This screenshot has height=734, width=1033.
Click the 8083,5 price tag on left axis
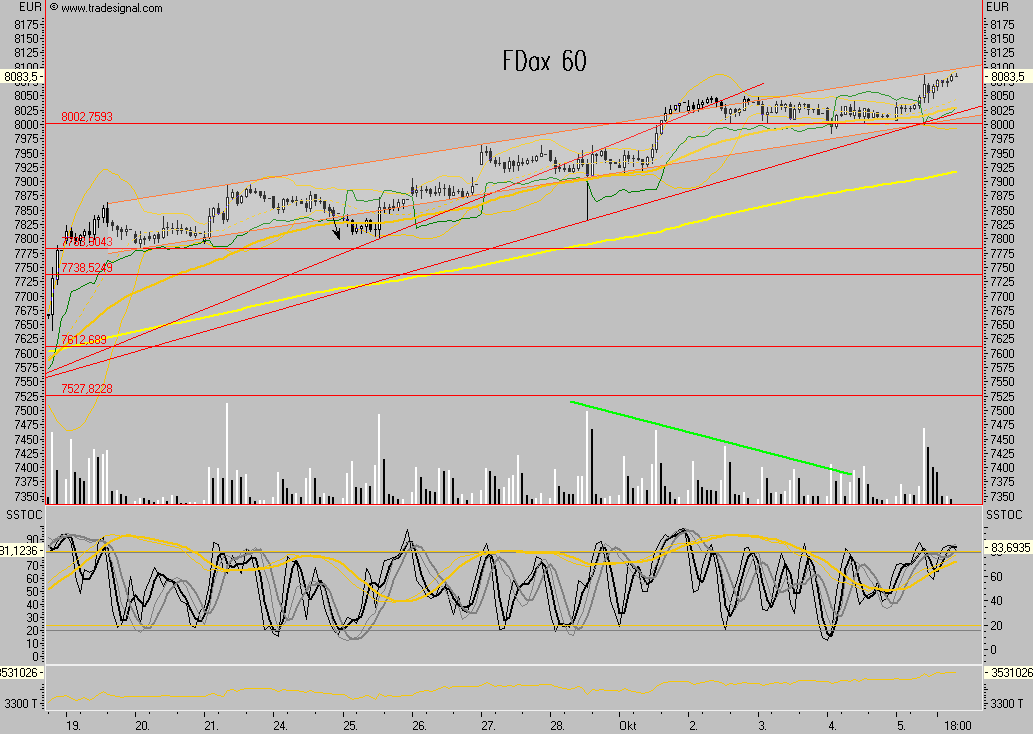coord(21,76)
